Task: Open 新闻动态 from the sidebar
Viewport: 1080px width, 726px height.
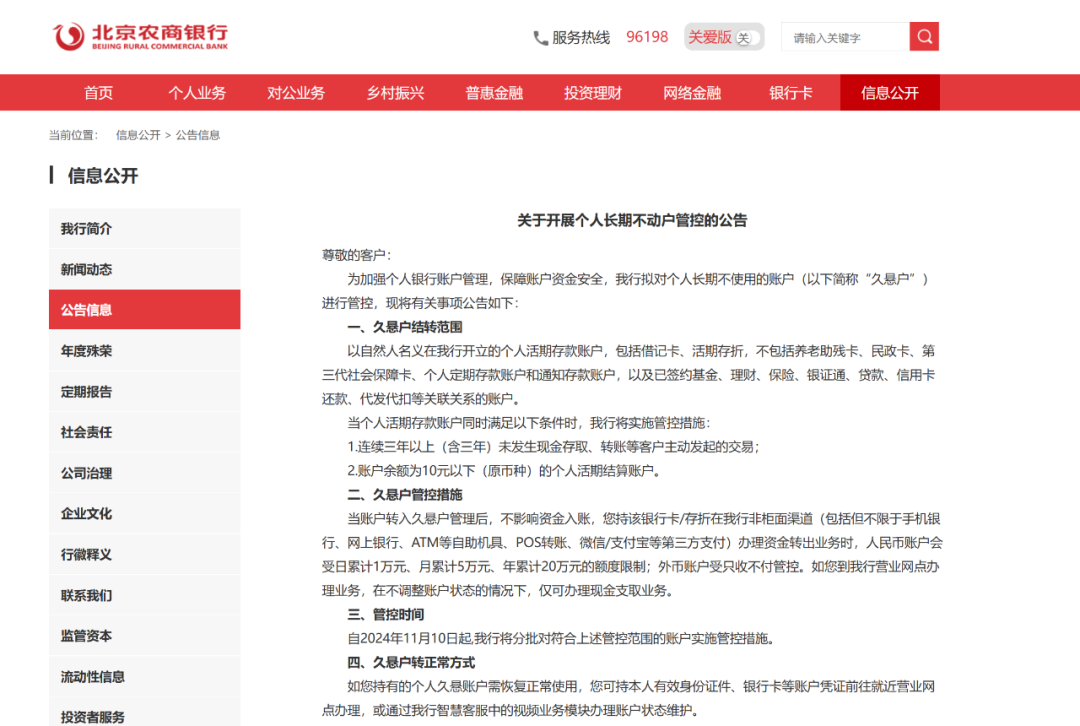Action: pos(144,269)
